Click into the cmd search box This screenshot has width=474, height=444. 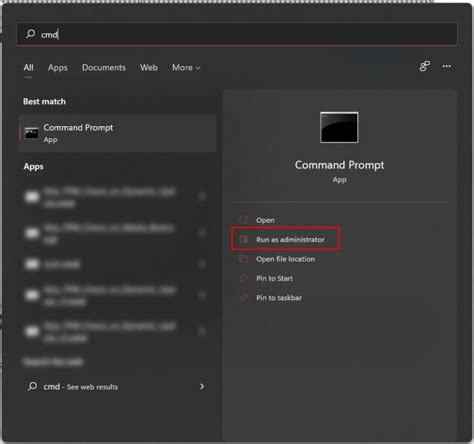point(237,34)
